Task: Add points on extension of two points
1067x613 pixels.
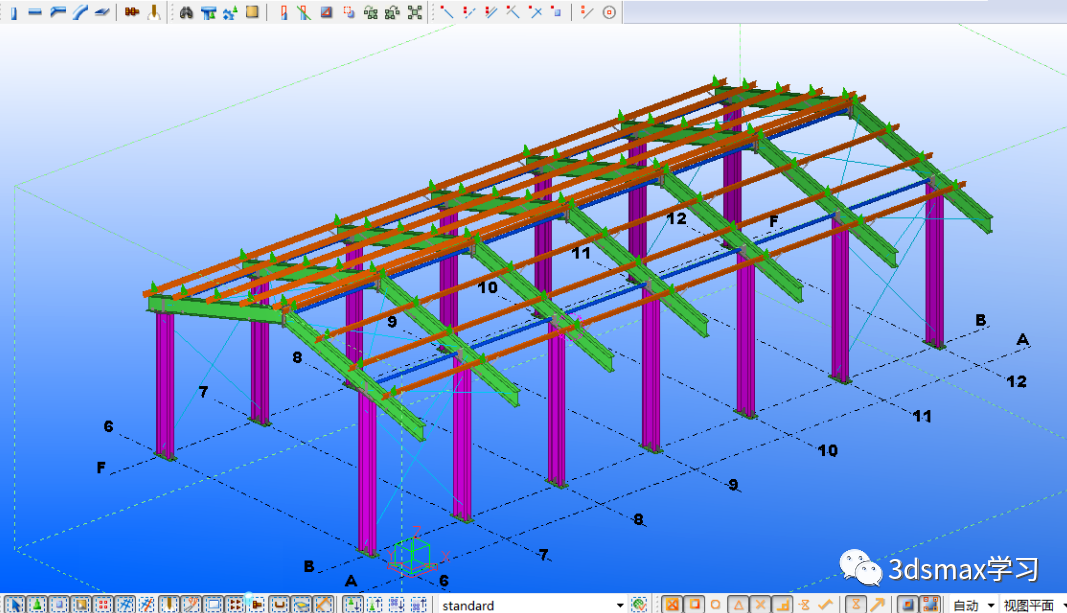Action: click(x=446, y=12)
